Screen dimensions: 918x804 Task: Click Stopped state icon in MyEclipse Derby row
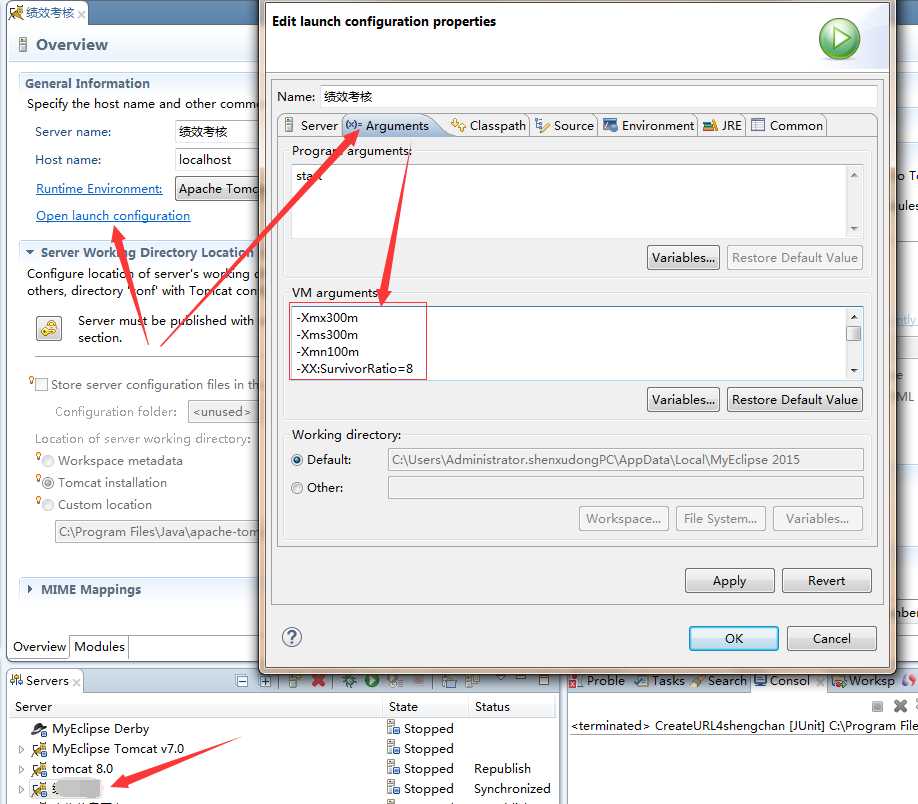[x=393, y=728]
